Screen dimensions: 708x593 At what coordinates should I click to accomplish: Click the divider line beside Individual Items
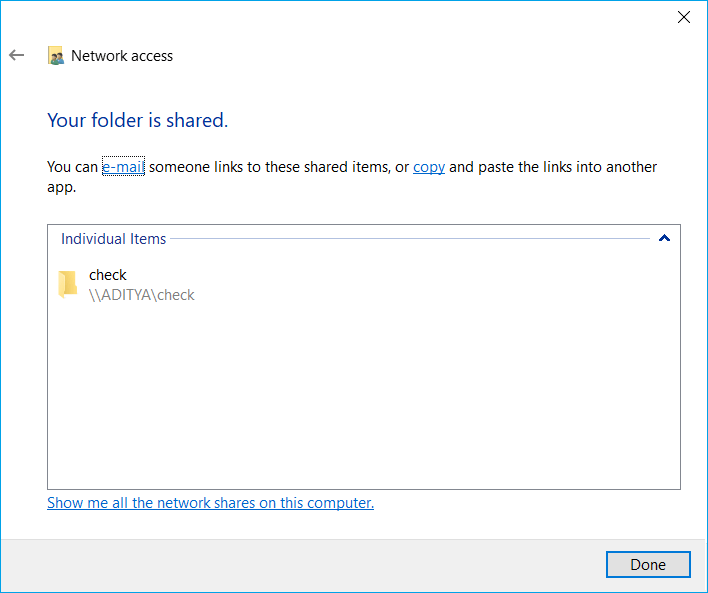pos(410,239)
